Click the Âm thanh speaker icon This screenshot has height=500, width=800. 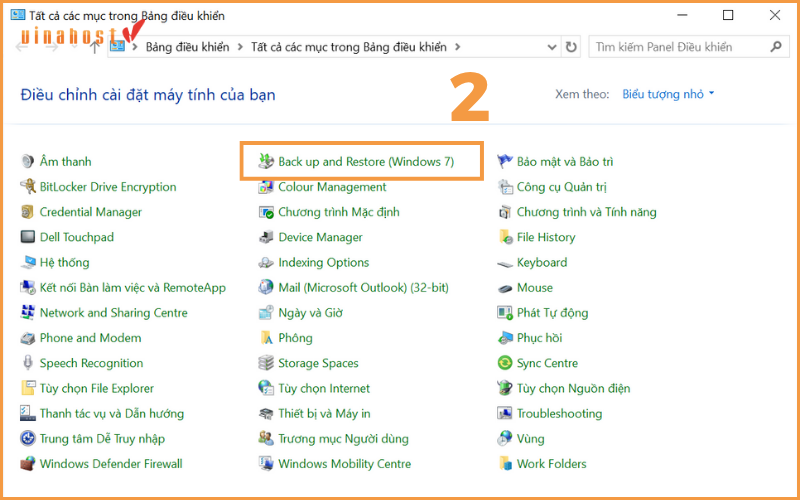point(28,162)
